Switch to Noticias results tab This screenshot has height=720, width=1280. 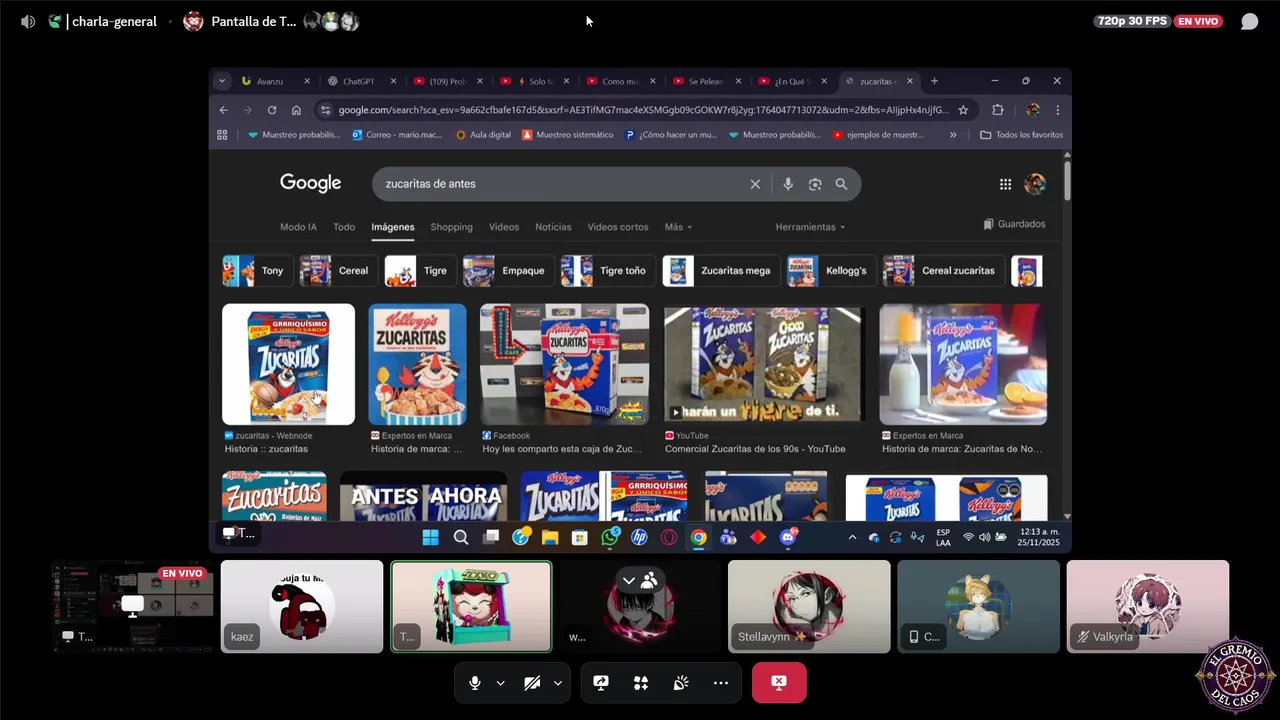coord(553,227)
